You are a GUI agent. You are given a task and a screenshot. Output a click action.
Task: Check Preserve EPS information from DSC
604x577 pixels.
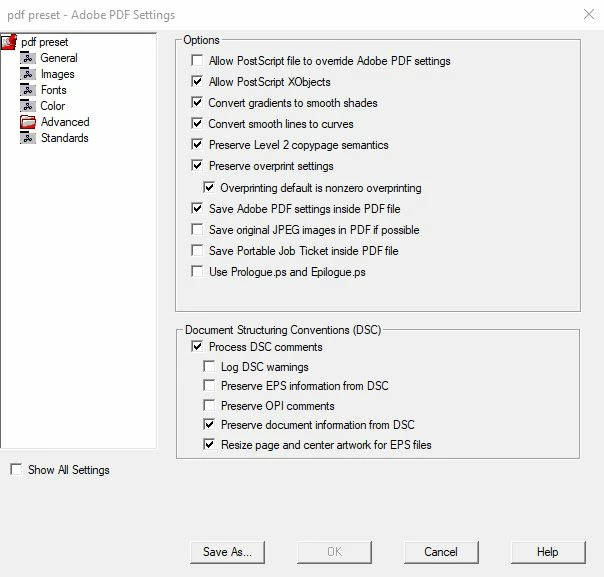209,386
